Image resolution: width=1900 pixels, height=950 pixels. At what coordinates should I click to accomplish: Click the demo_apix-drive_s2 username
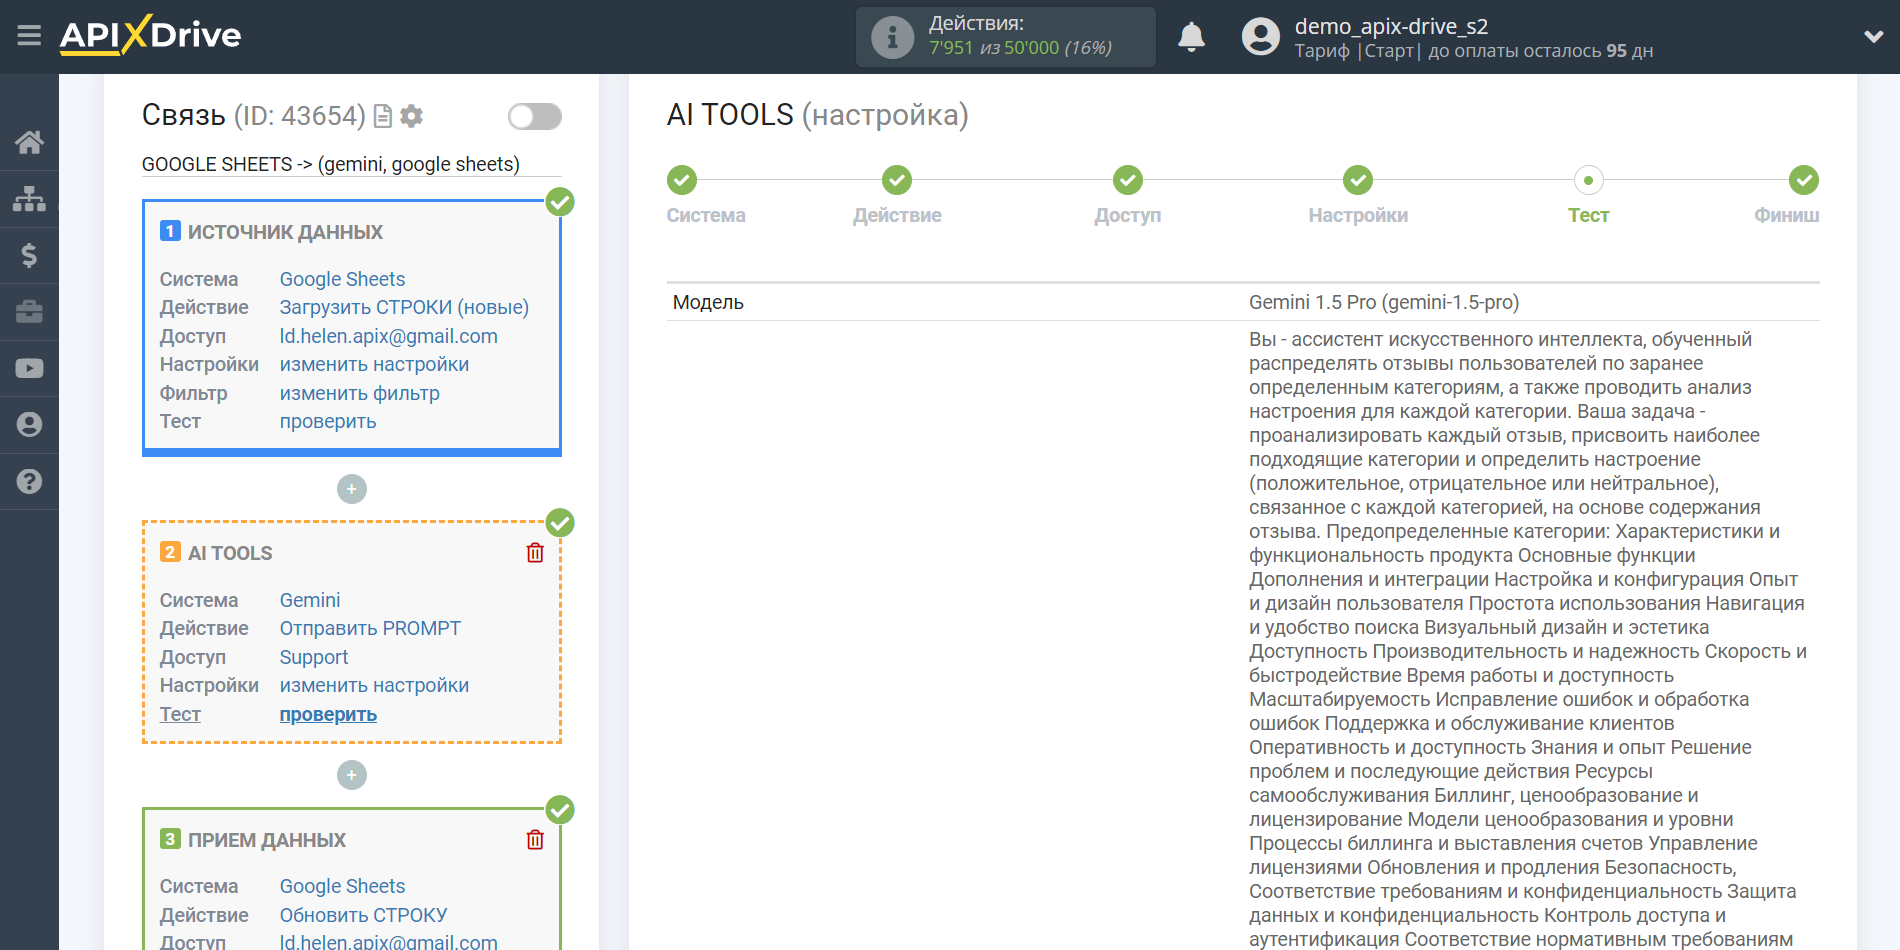tap(1391, 26)
